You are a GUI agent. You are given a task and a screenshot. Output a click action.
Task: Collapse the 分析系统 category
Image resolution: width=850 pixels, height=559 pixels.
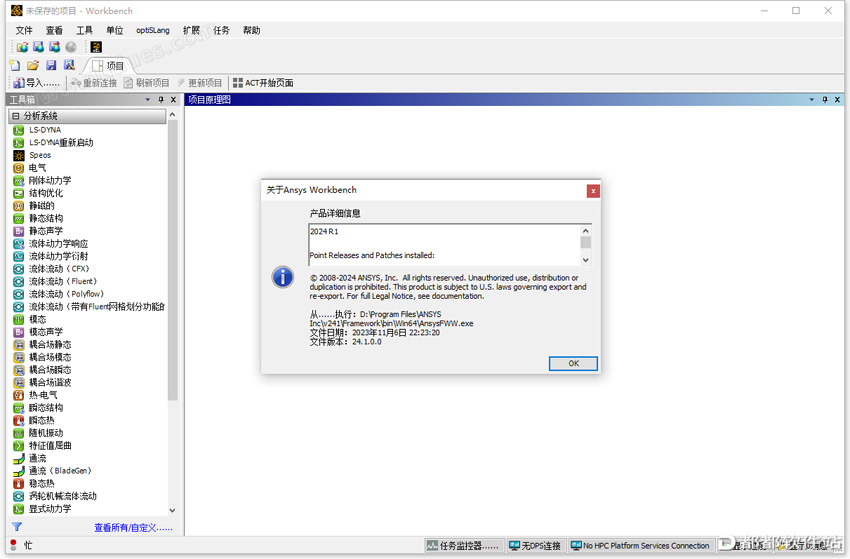coord(16,116)
